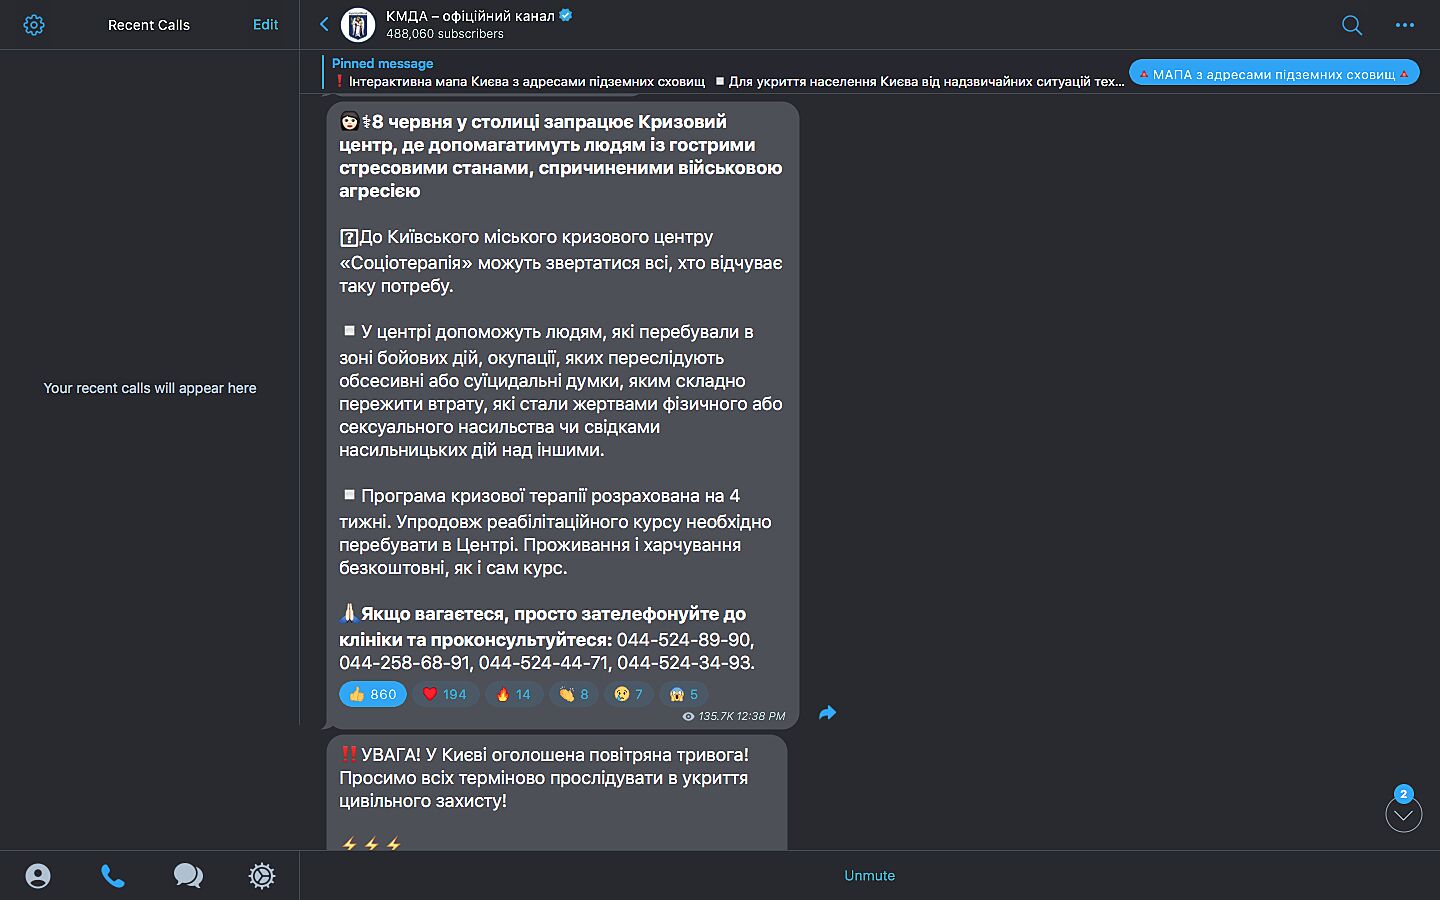Open the Settings tab at bottom
This screenshot has height=900, width=1440.
[262, 876]
